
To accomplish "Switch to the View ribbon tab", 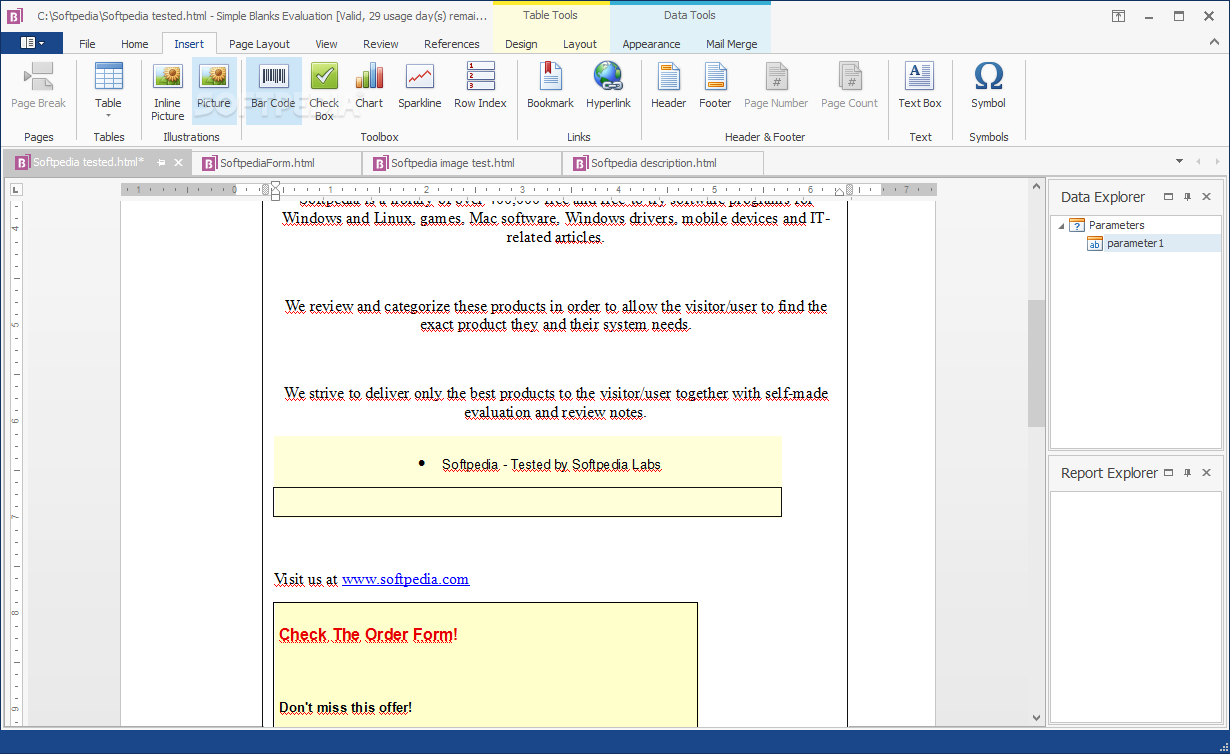I will coord(326,44).
